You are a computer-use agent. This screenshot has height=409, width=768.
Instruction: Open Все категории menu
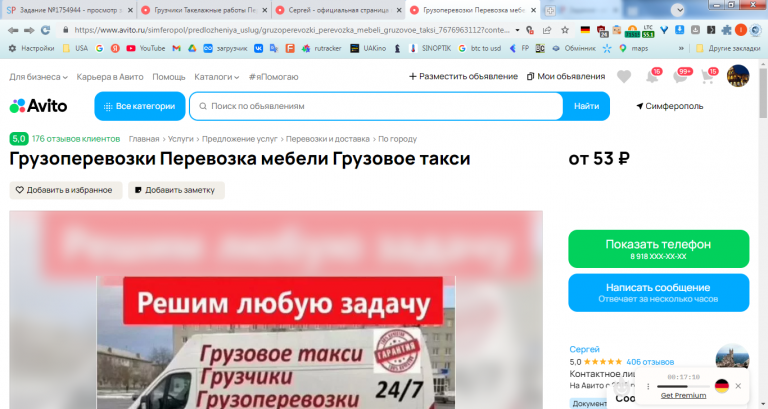click(140, 106)
